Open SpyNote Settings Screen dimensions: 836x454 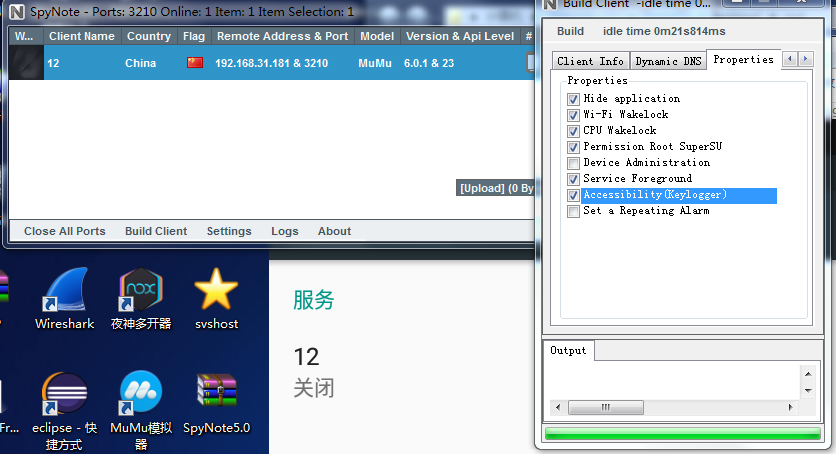click(229, 231)
